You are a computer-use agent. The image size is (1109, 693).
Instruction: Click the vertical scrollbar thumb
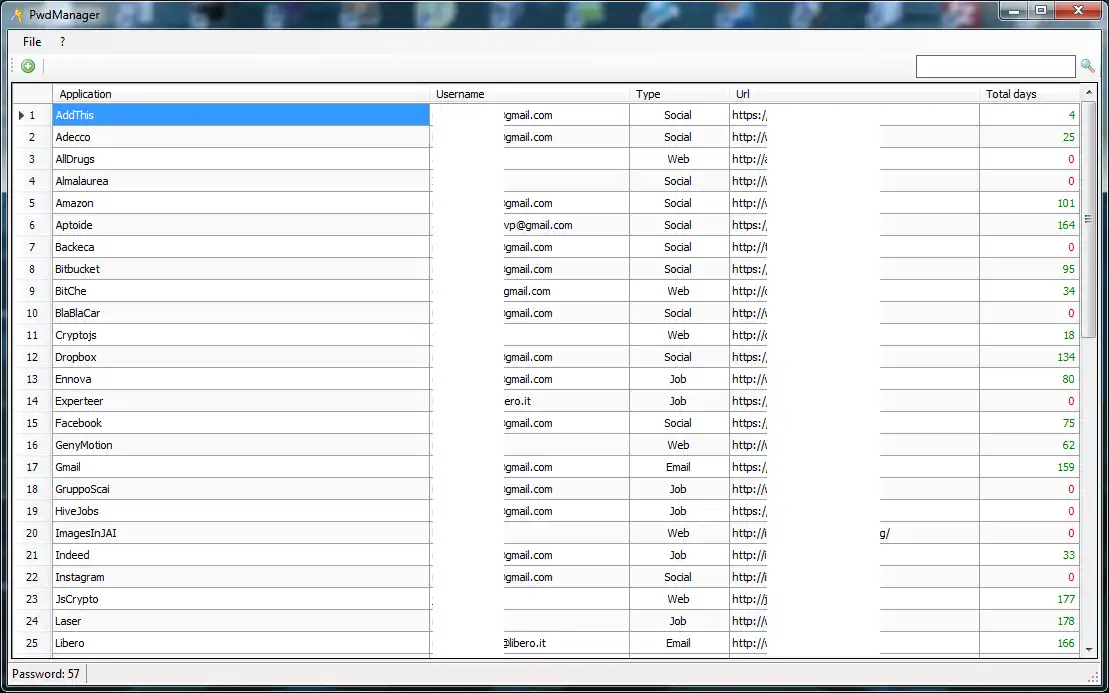[x=1088, y=219]
